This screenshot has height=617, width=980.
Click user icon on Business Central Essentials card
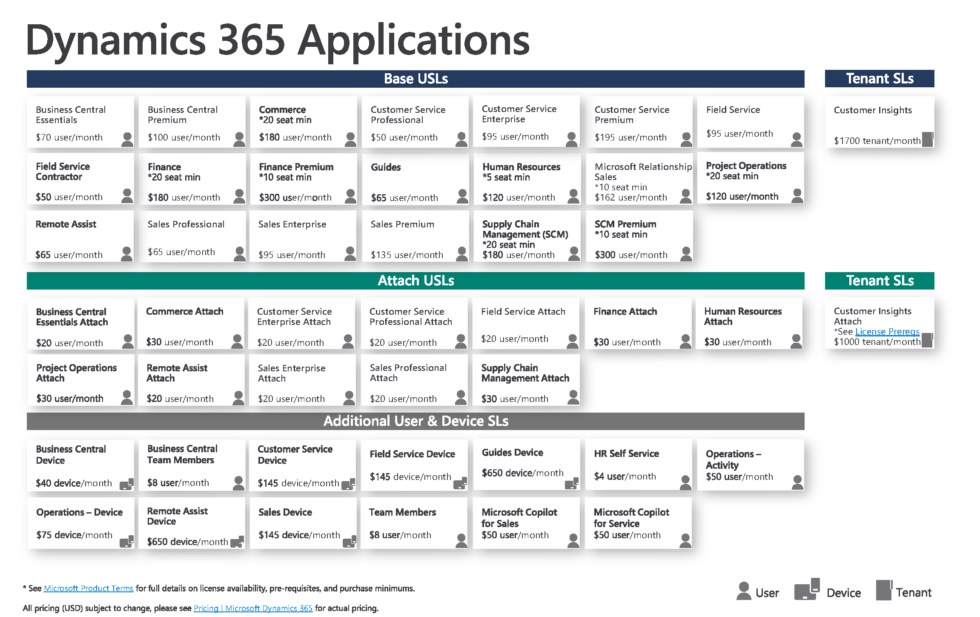point(127,139)
